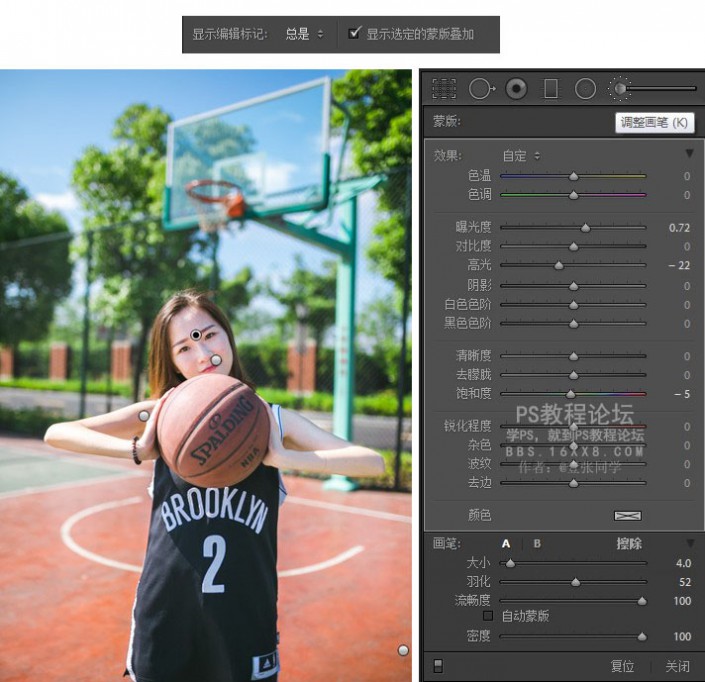705x682 pixels.
Task: Open the 显示编辑标记 总是 dropdown
Action: click(304, 34)
